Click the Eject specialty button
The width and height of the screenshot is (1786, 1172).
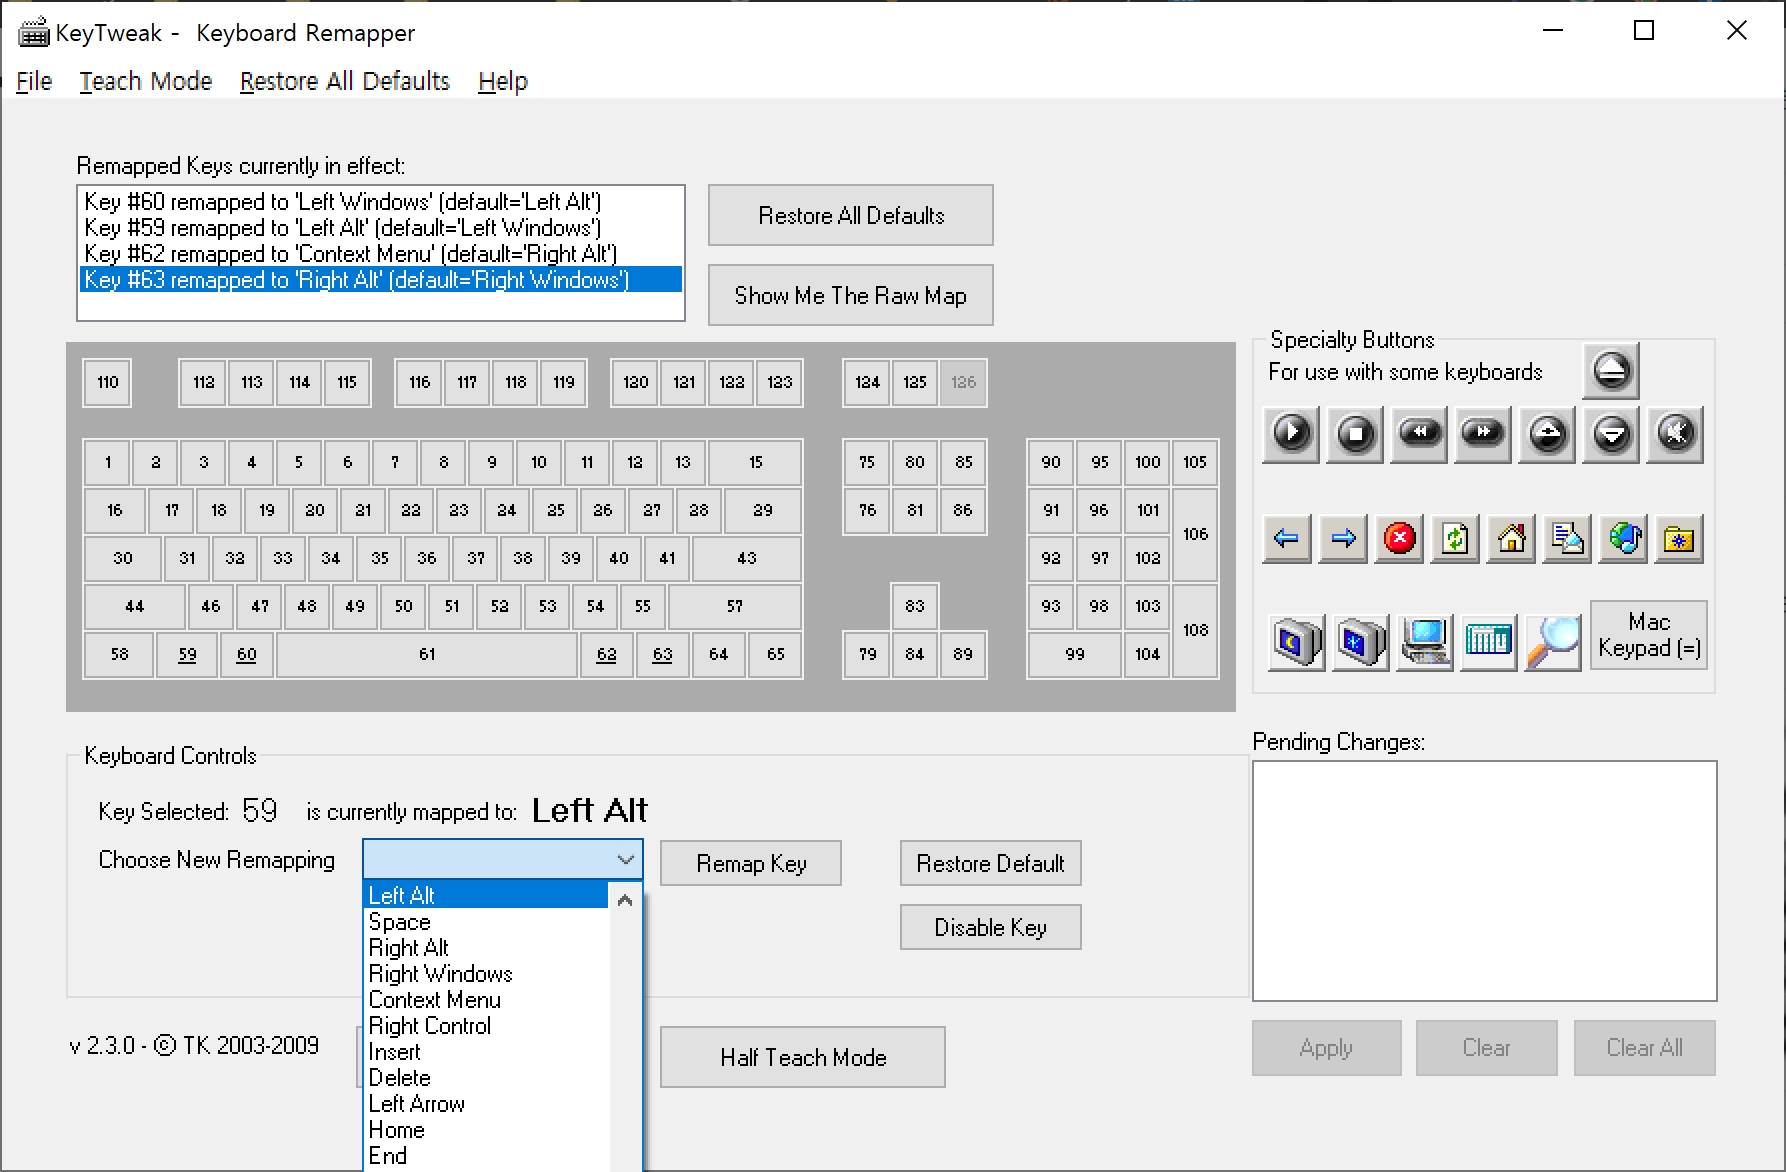point(1610,371)
